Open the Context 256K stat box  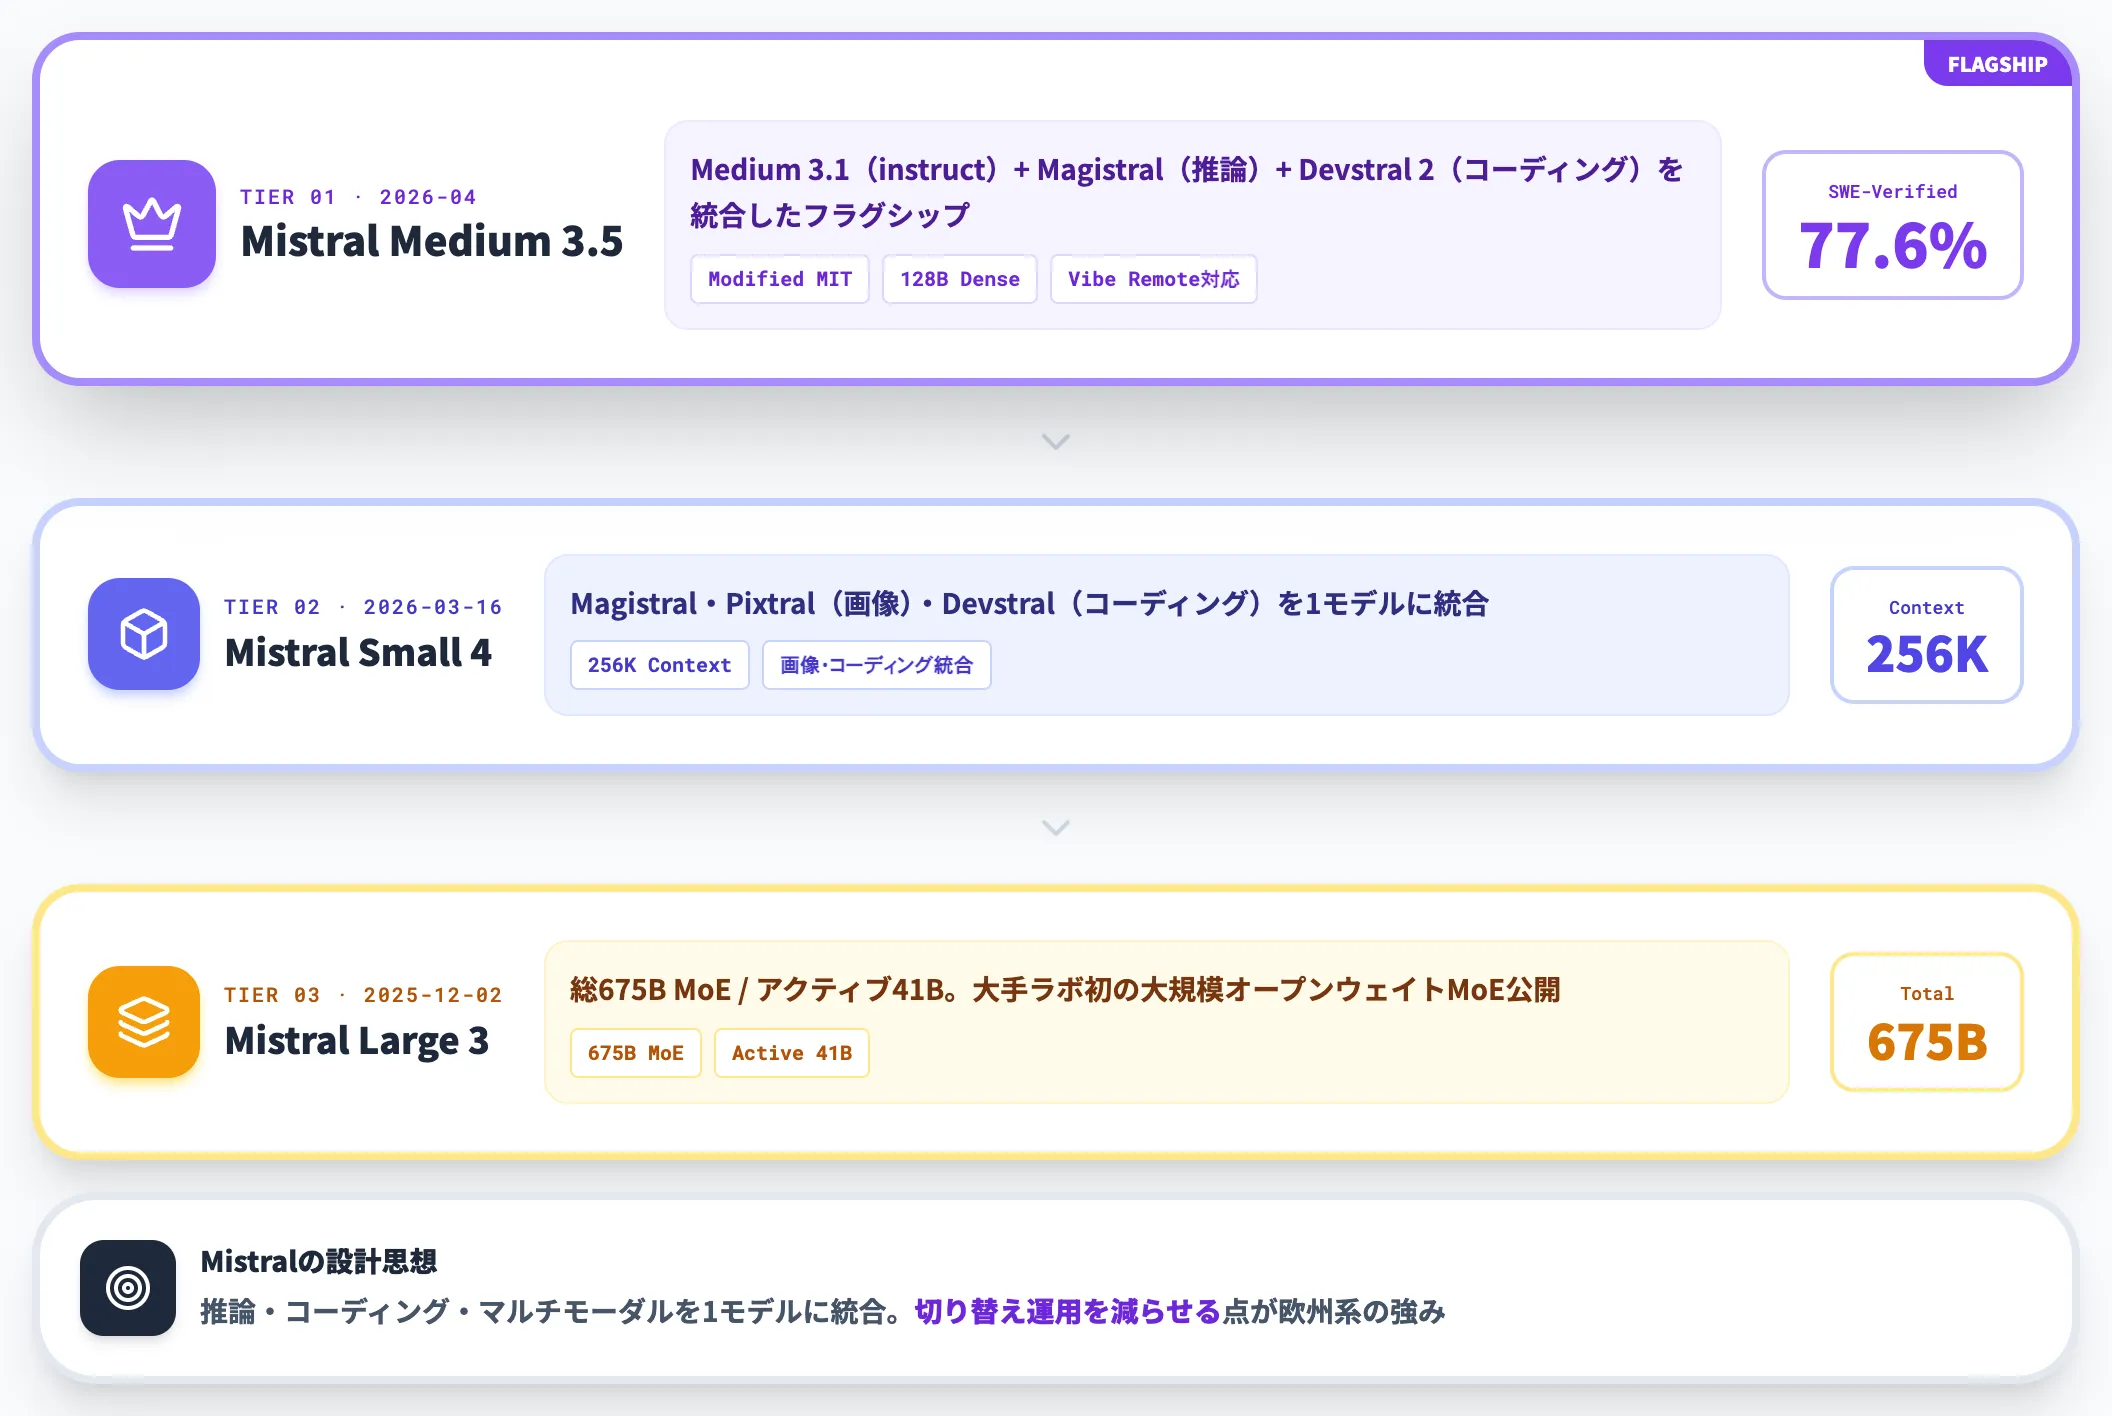coord(1927,635)
